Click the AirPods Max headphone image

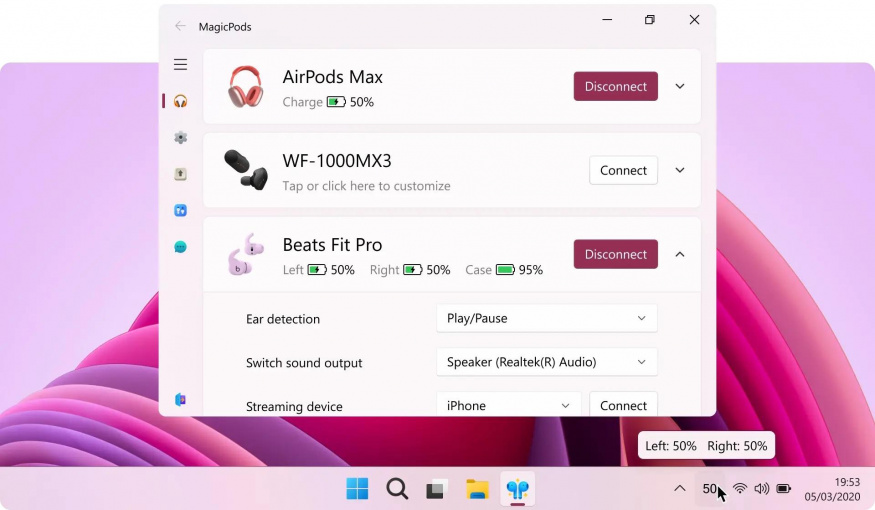point(245,86)
